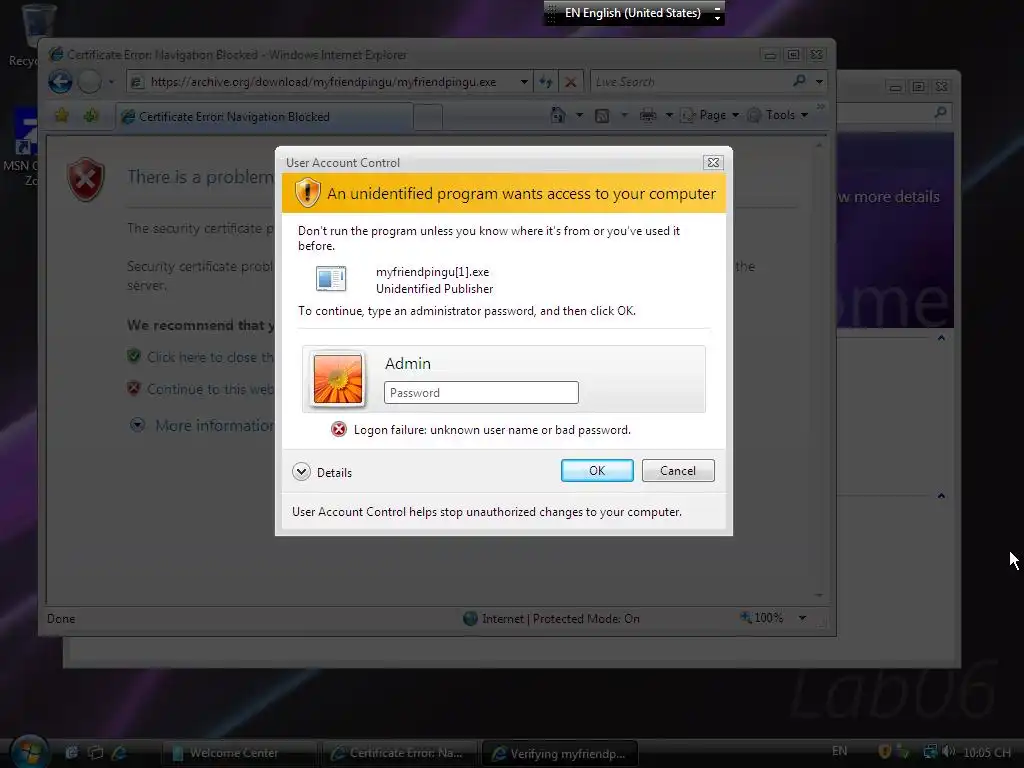Click the archive.org address bar
Screen dimensions: 1024x768
click(x=323, y=82)
